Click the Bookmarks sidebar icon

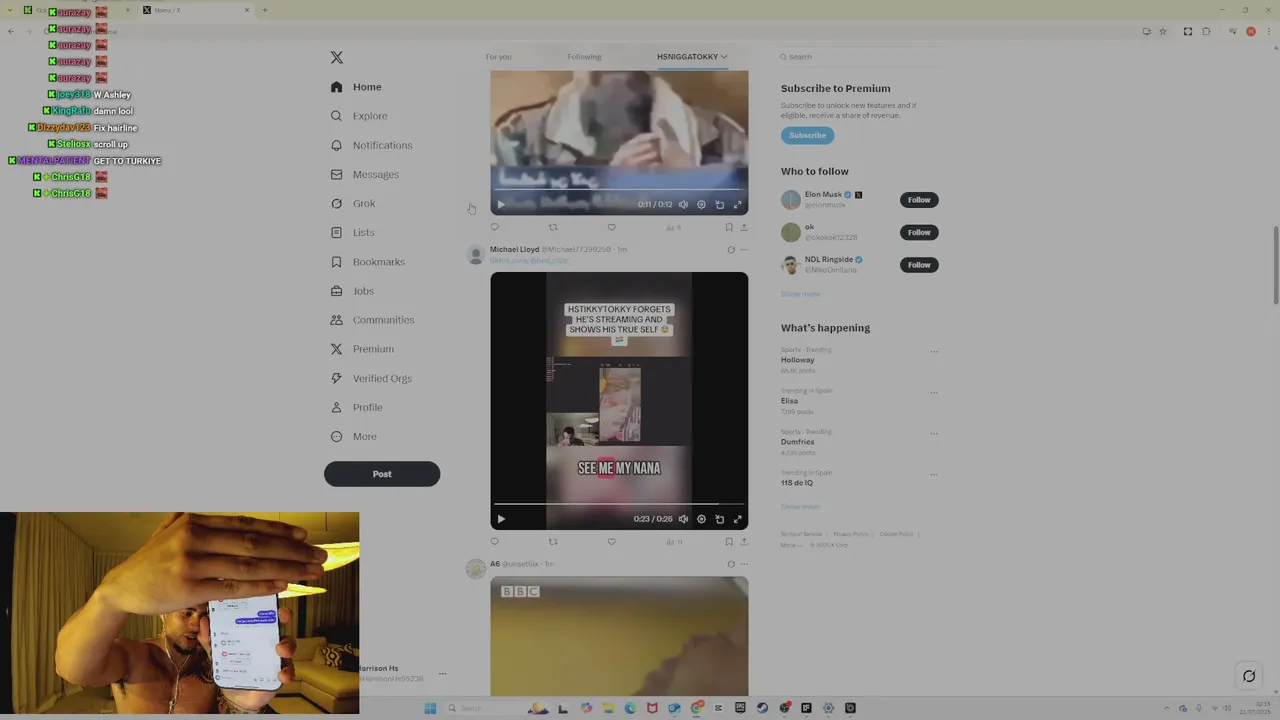pos(337,262)
